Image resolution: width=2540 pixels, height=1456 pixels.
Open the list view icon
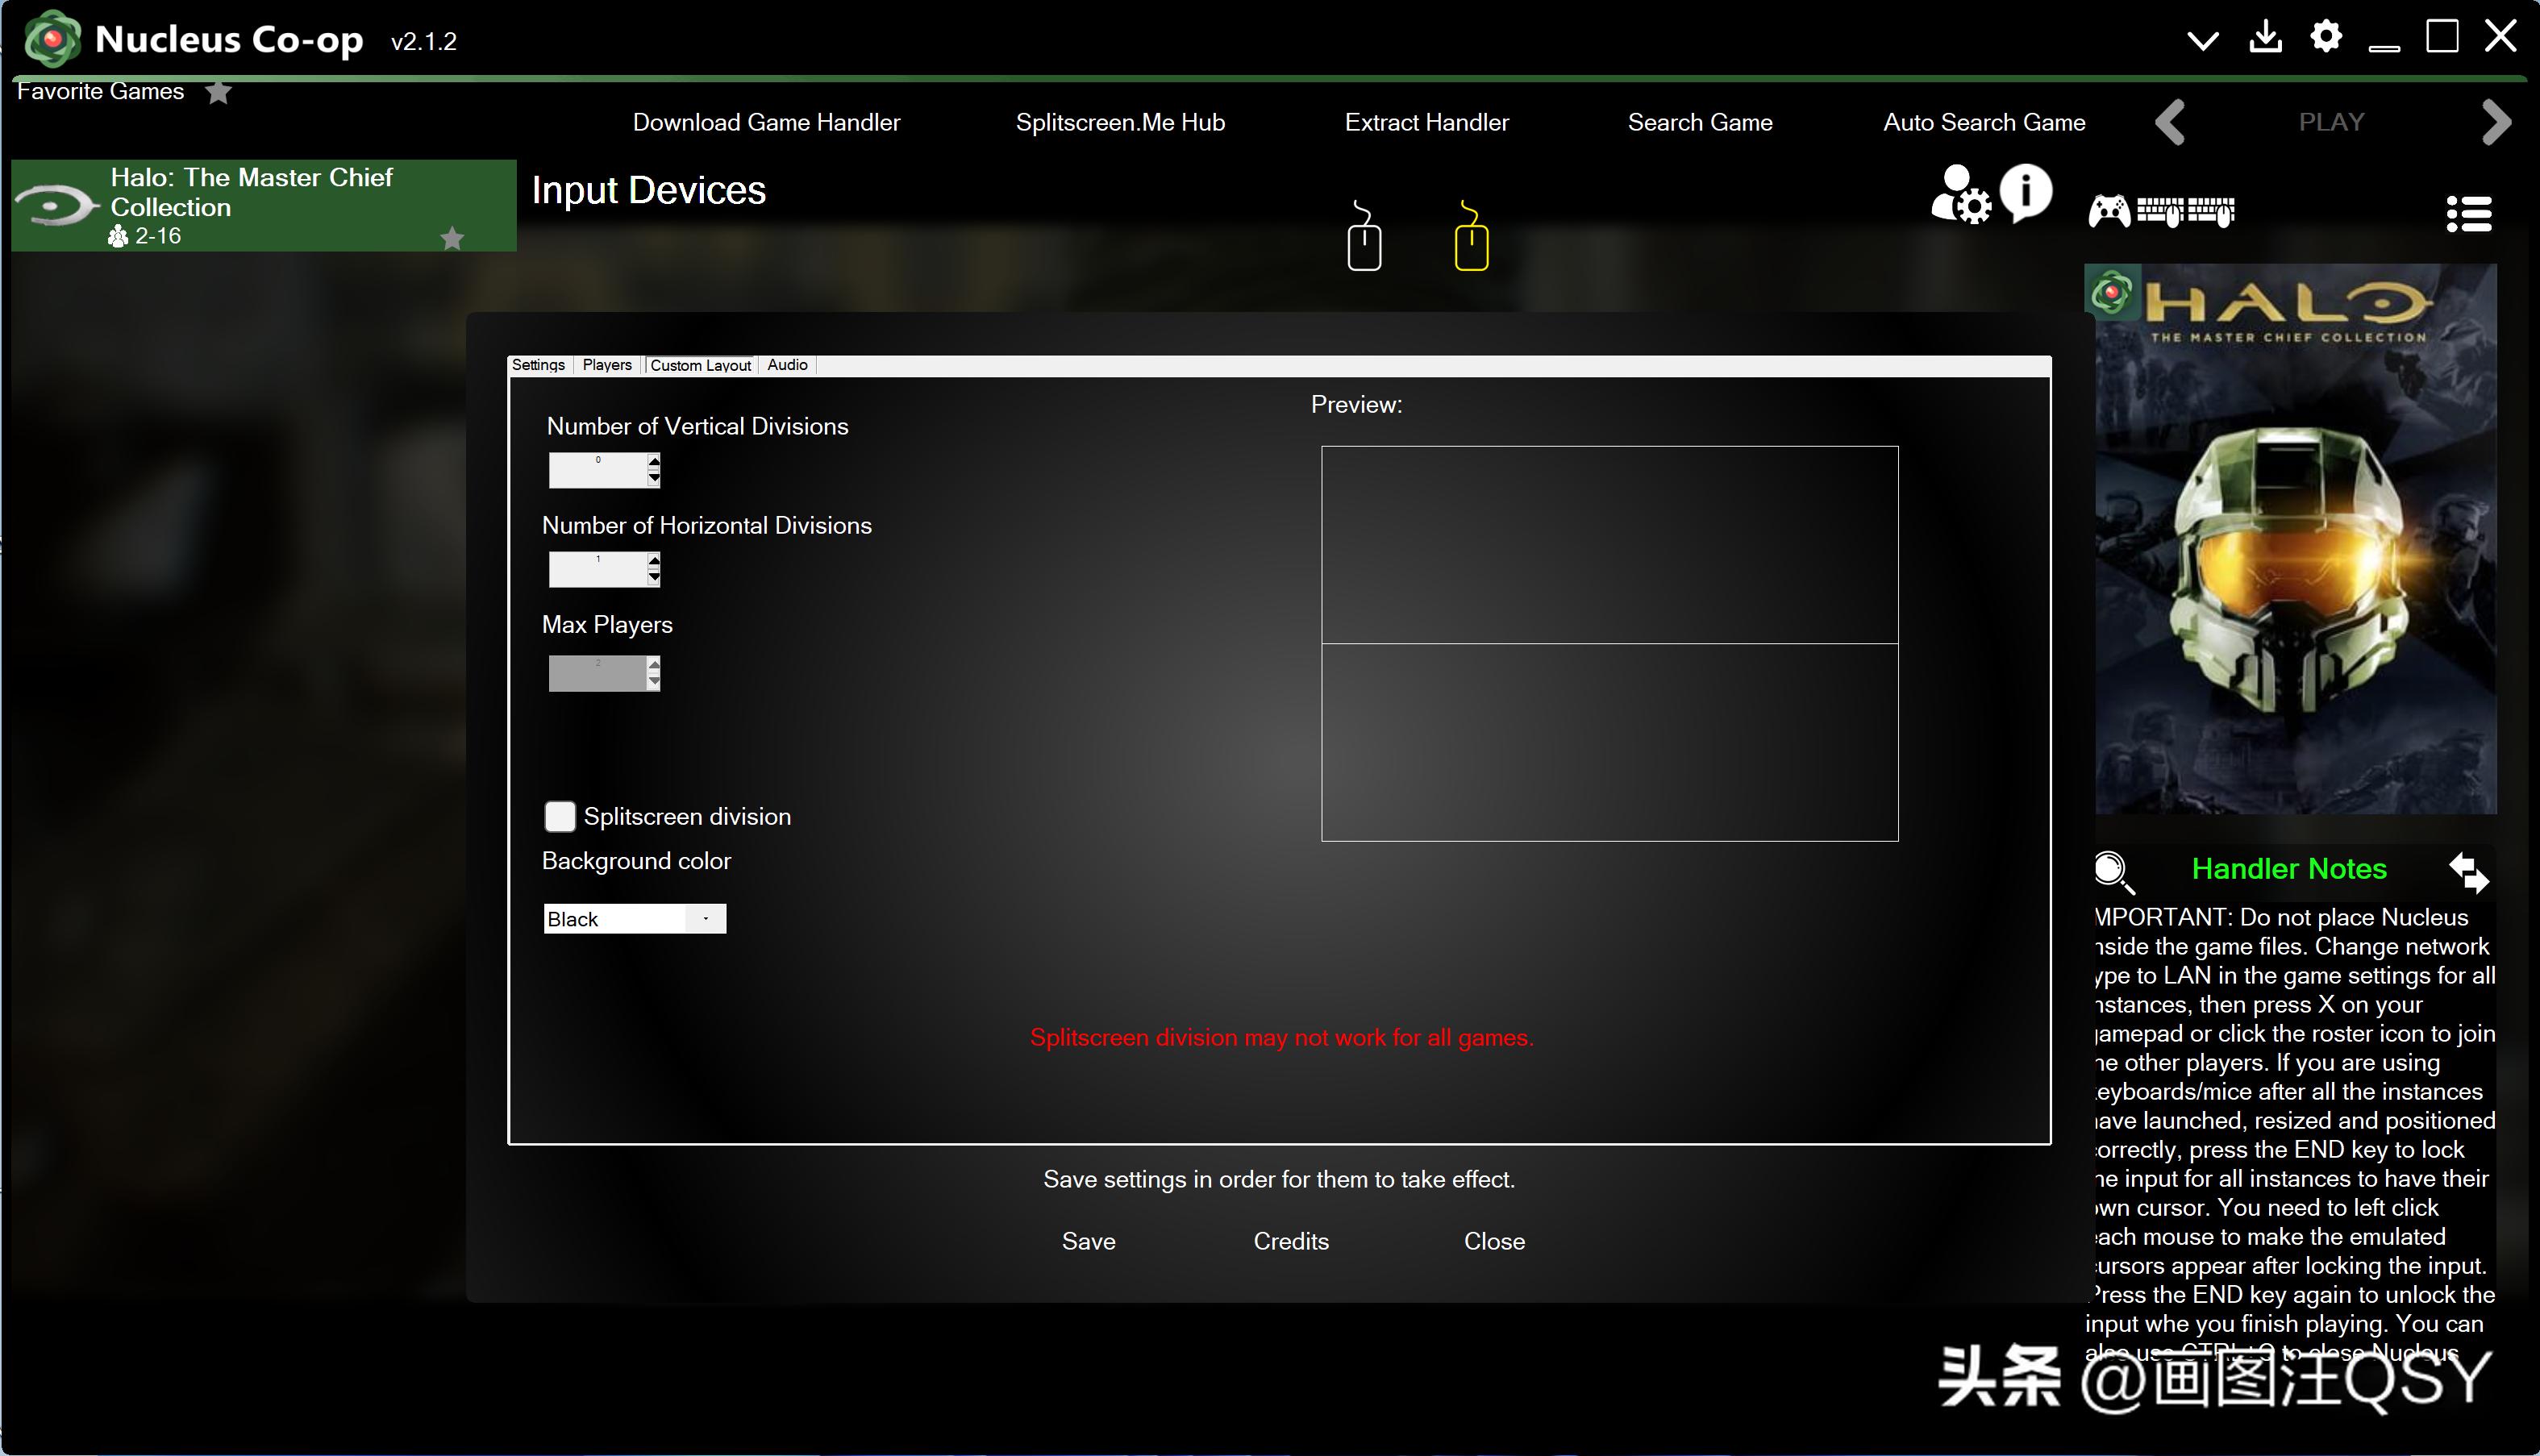point(2468,214)
